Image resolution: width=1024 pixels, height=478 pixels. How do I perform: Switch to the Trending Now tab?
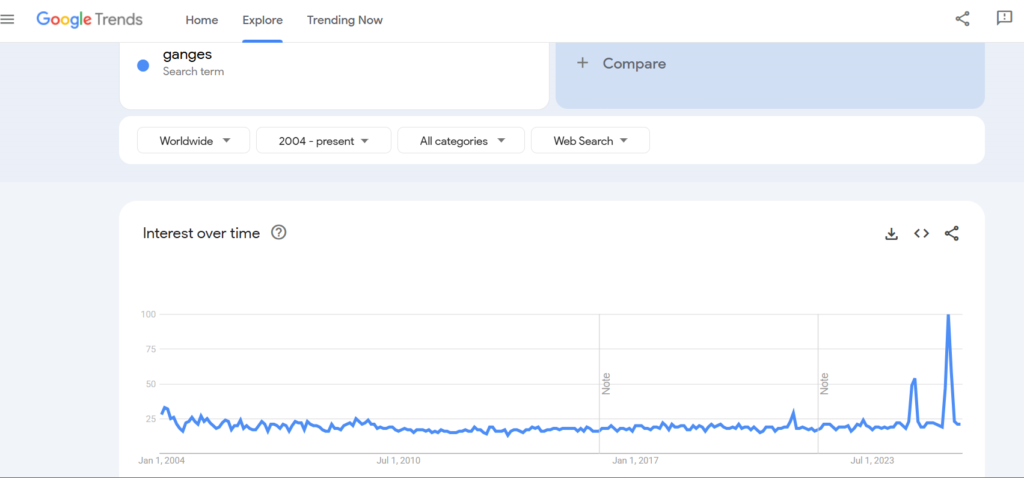point(345,20)
